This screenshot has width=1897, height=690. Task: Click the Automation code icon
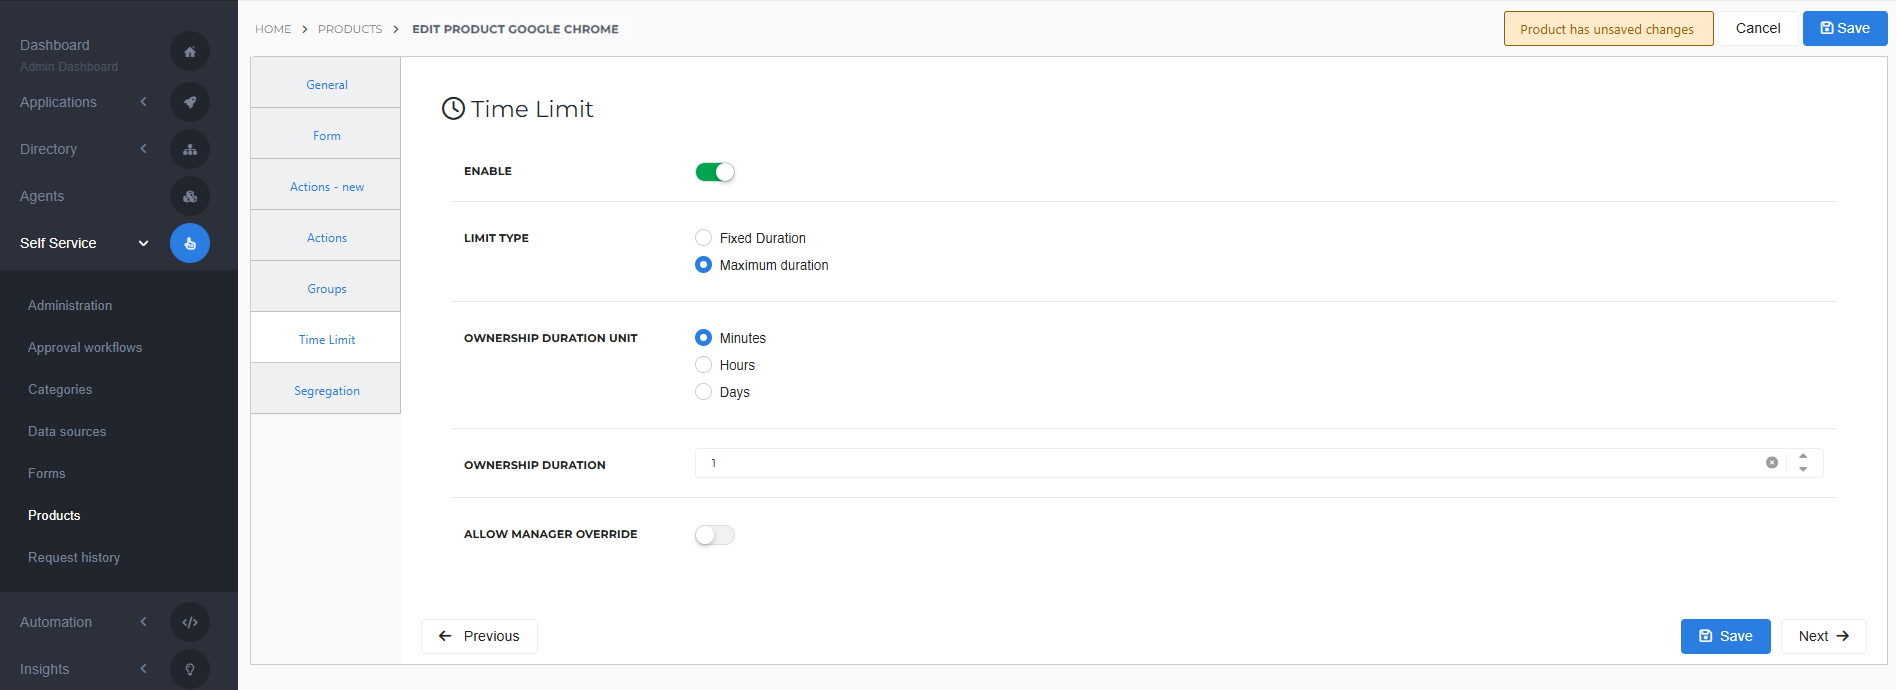click(190, 622)
